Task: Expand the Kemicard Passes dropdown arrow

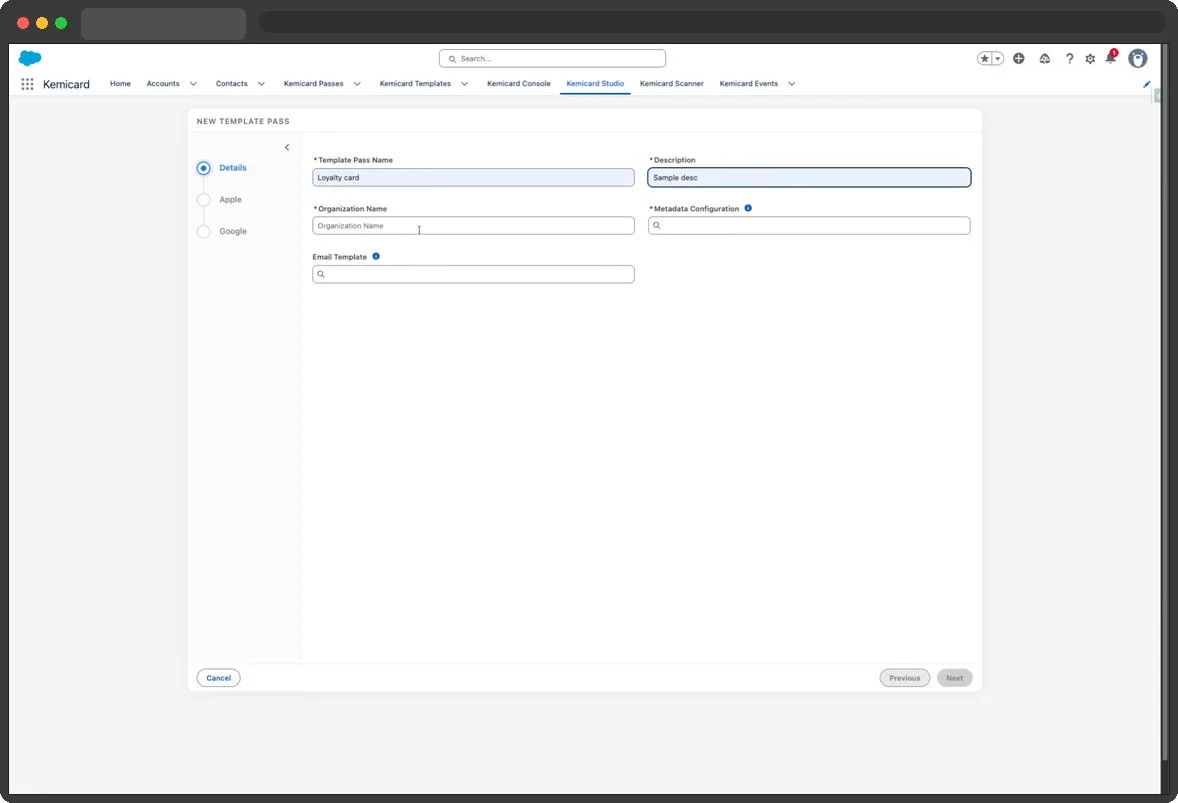Action: [x=357, y=84]
